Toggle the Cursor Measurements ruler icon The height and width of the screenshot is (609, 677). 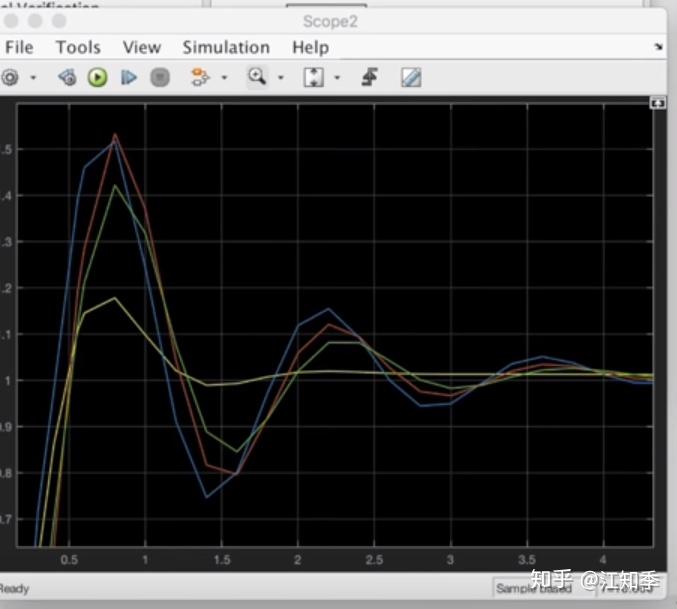click(x=411, y=78)
